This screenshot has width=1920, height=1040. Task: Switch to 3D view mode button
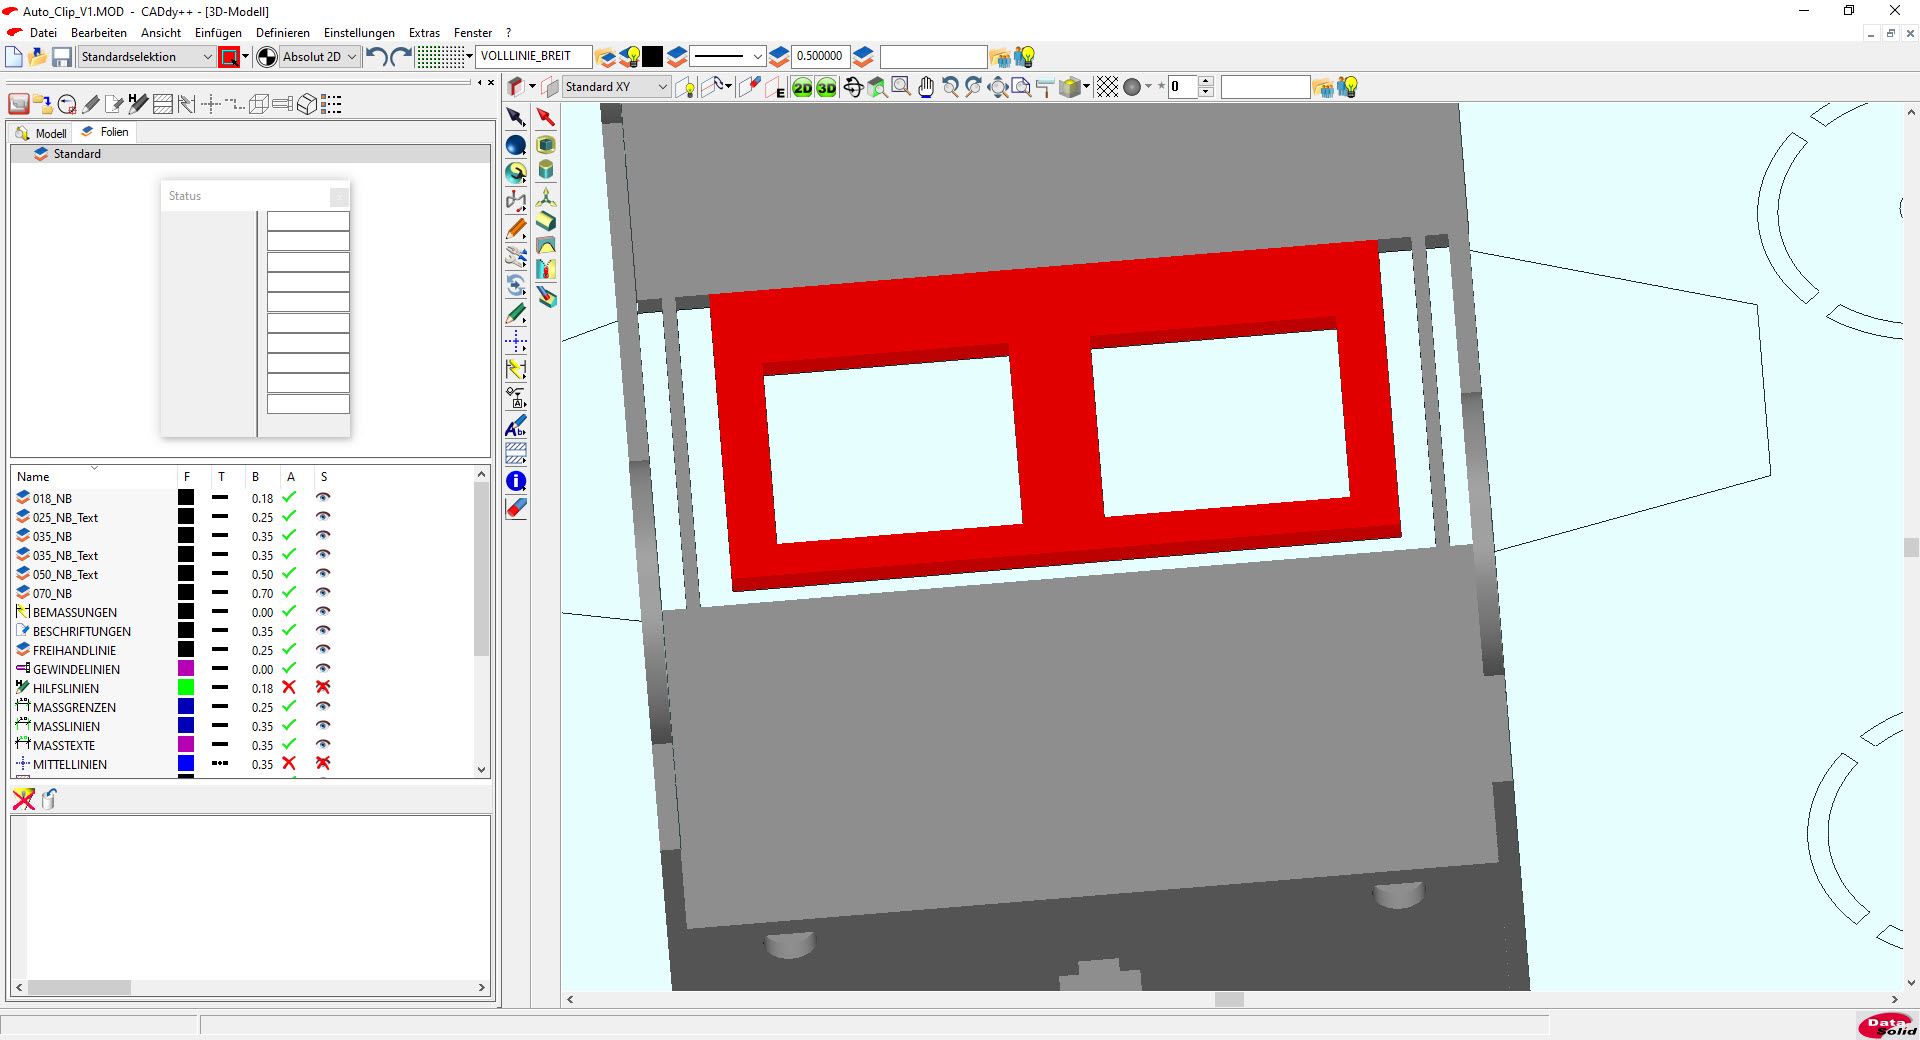click(x=826, y=88)
